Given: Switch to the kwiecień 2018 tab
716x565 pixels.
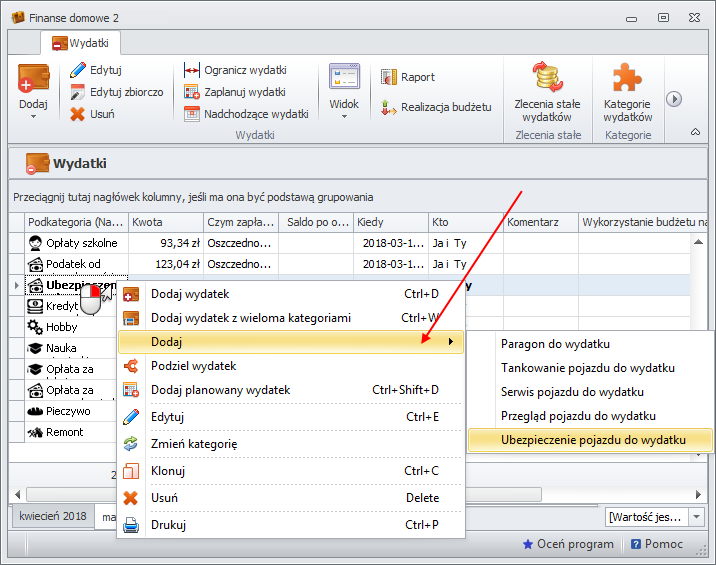Looking at the screenshot, I should point(52,517).
